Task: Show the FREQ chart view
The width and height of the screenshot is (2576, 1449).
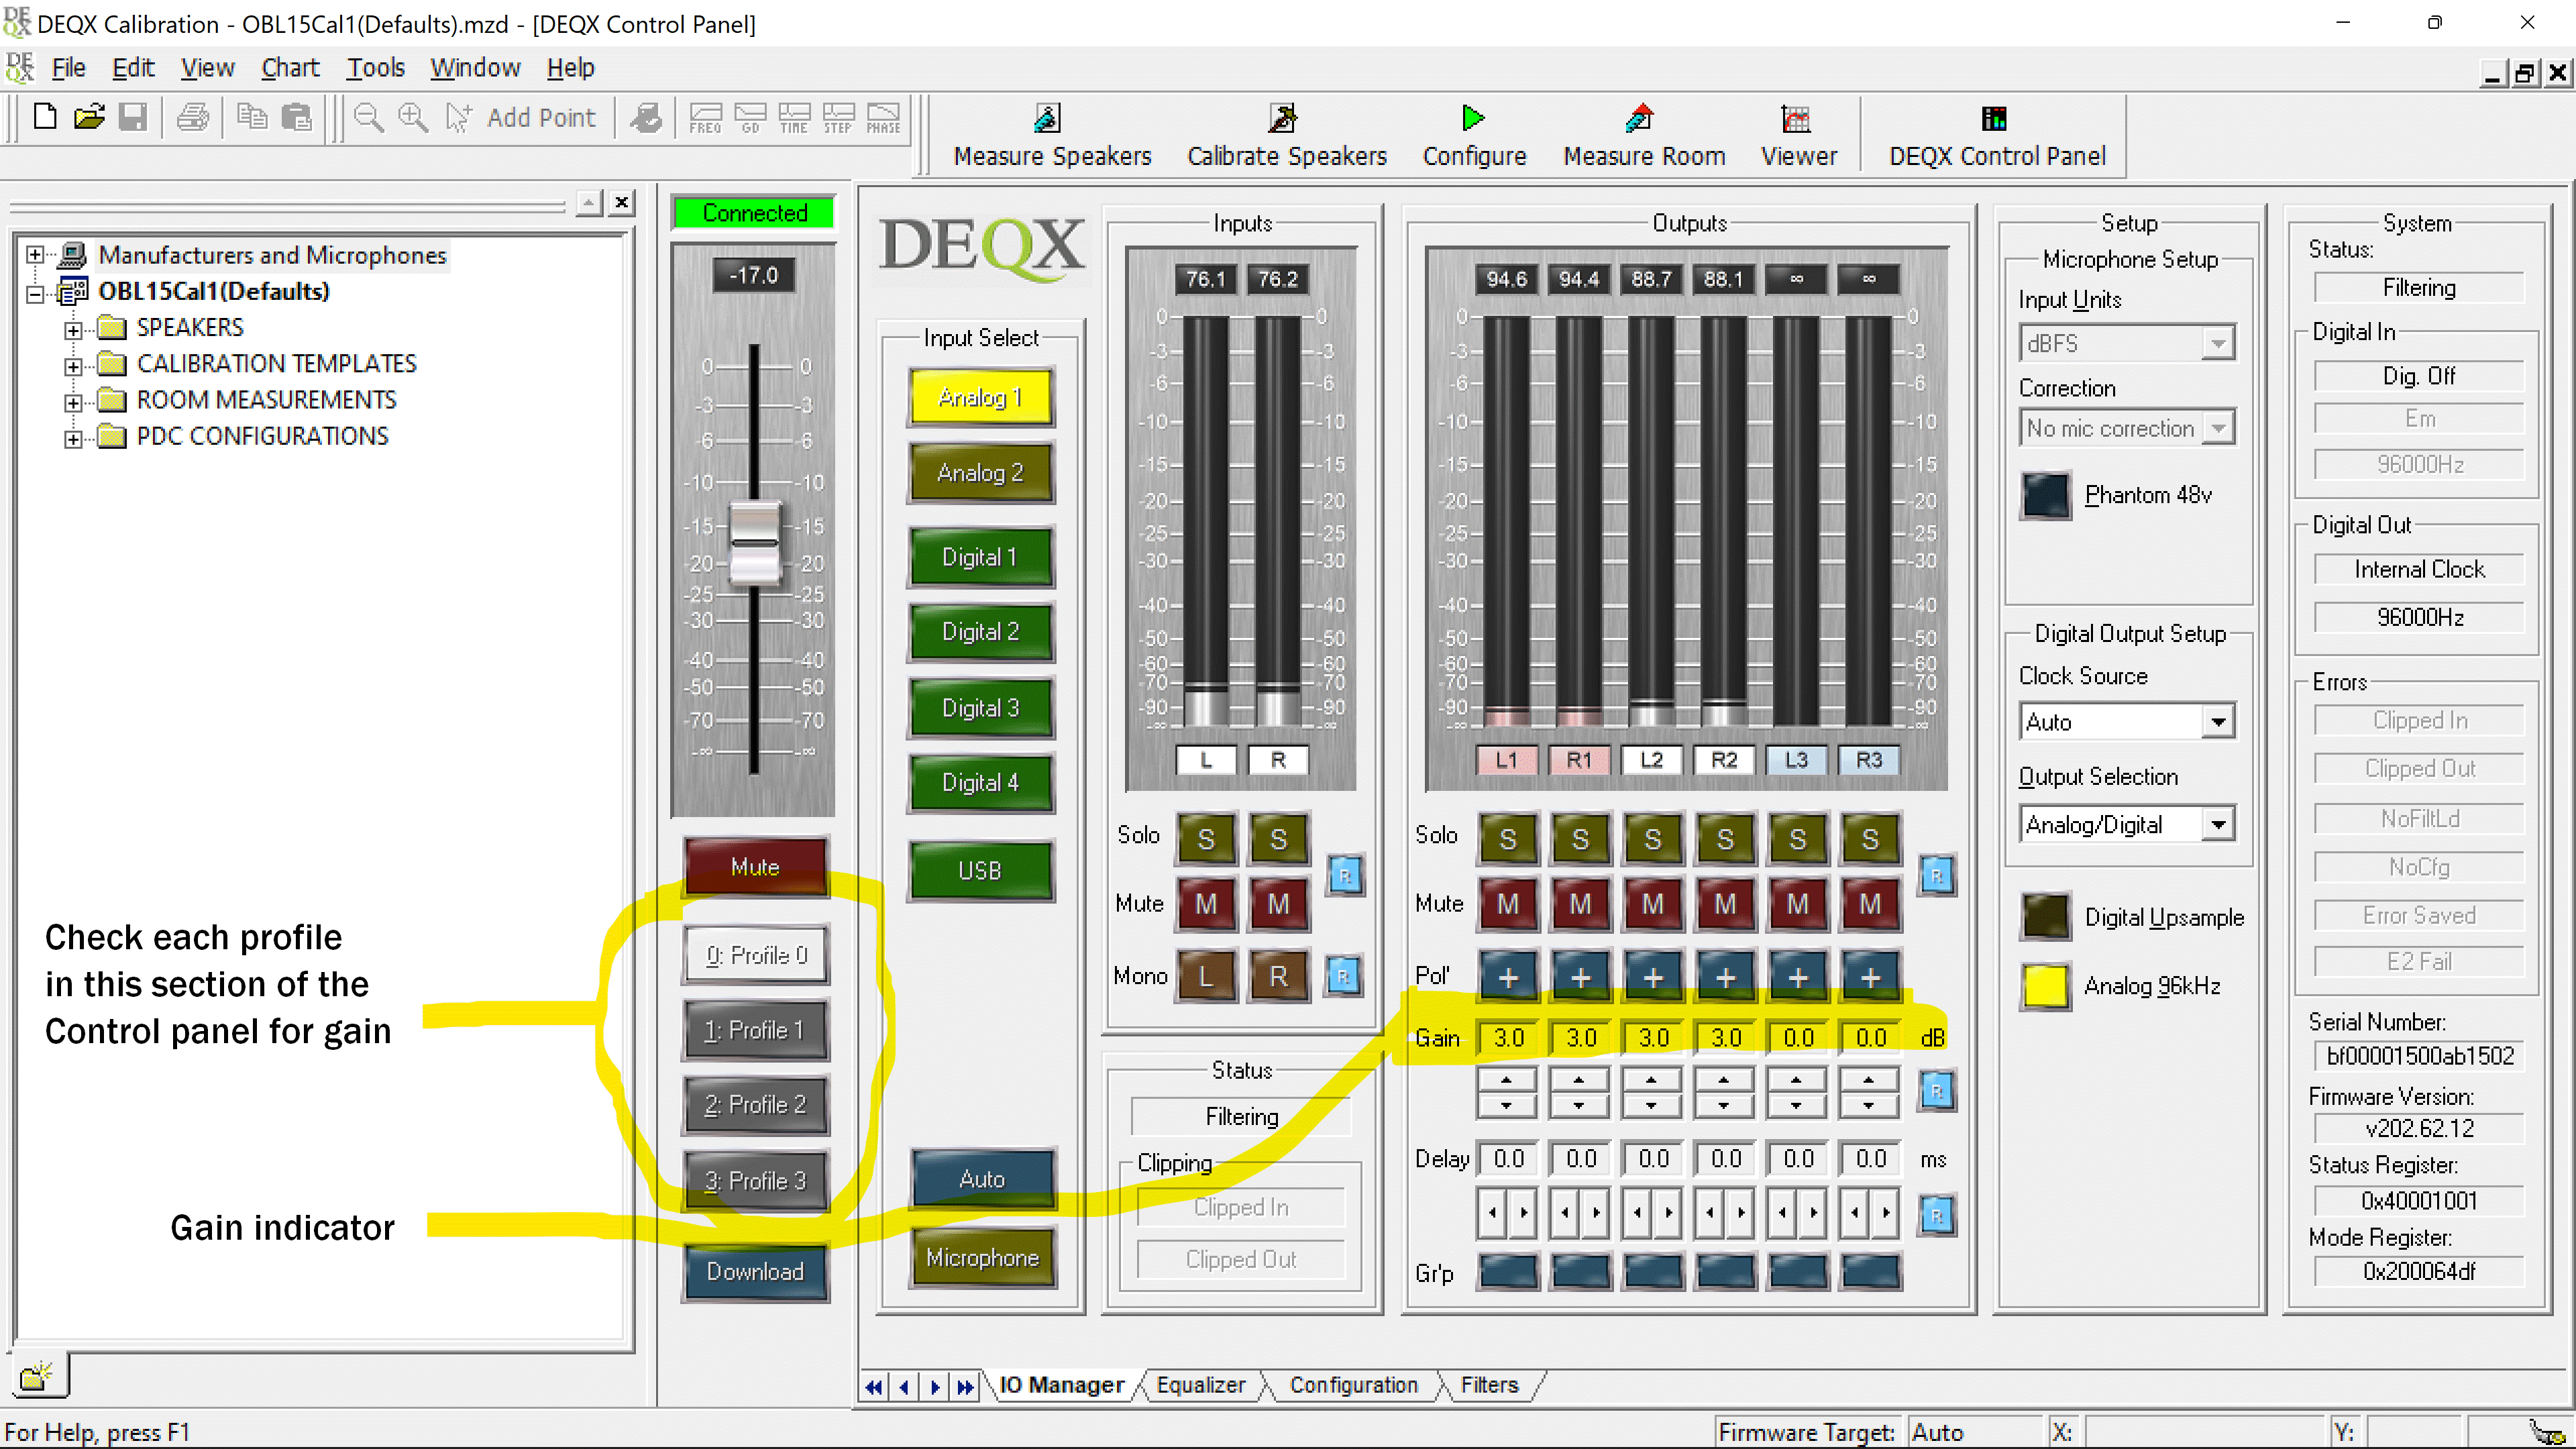Action: tap(705, 117)
